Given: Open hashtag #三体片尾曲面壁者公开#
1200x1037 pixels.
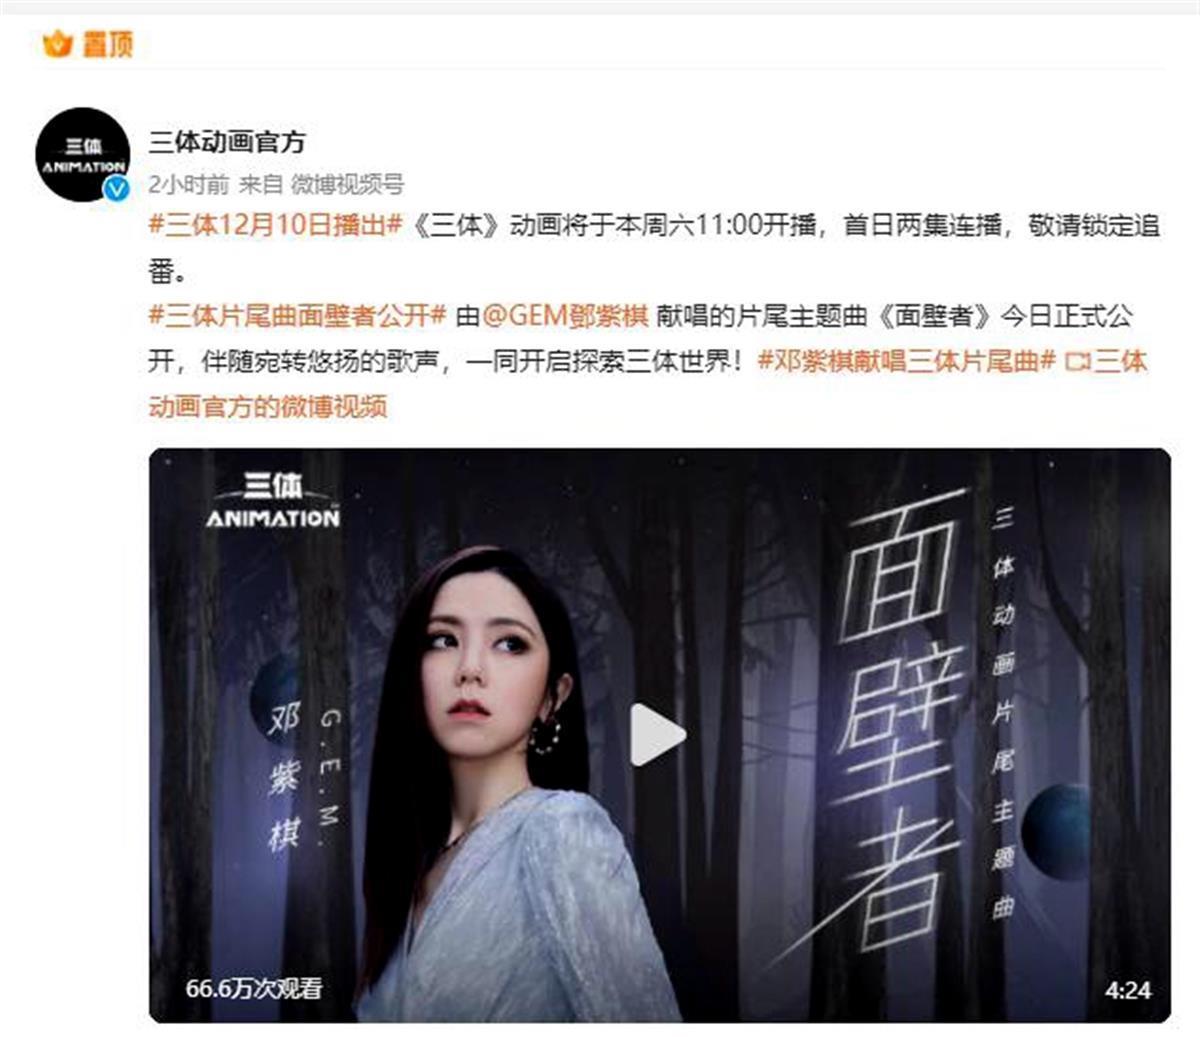Looking at the screenshot, I should [297, 316].
